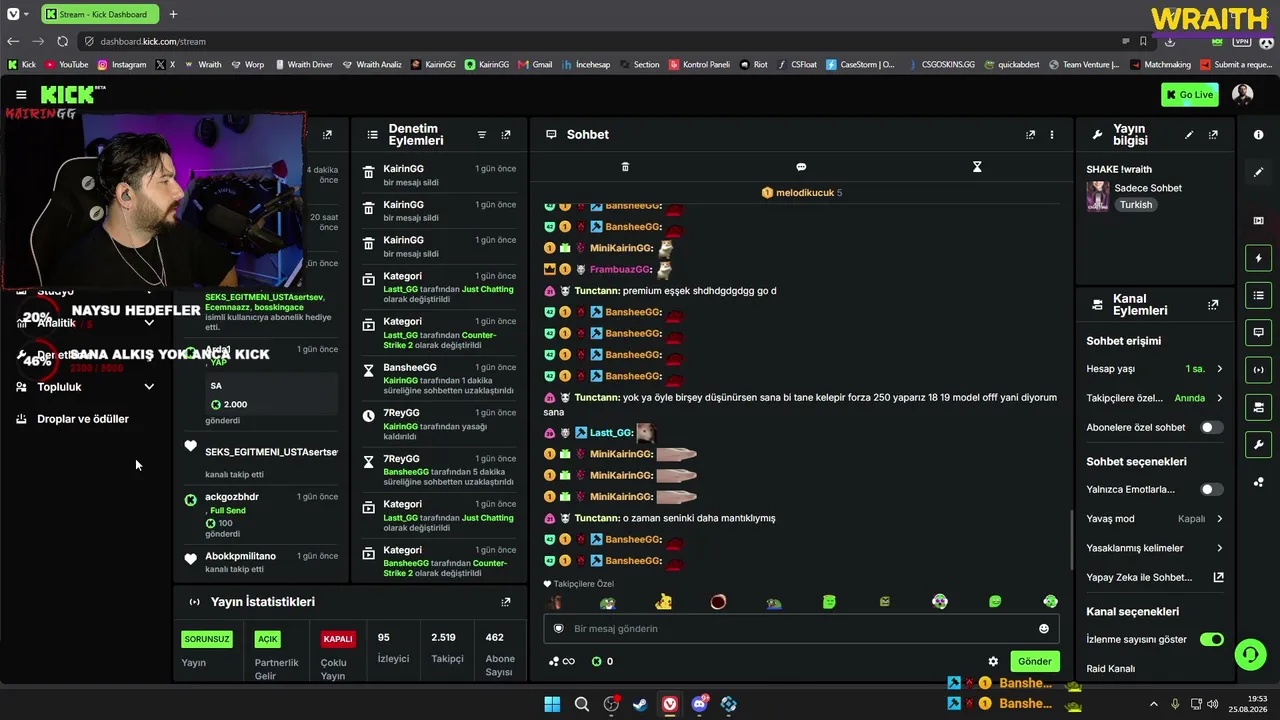Pop out the Kanal Eylemleri panel

tap(1213, 304)
